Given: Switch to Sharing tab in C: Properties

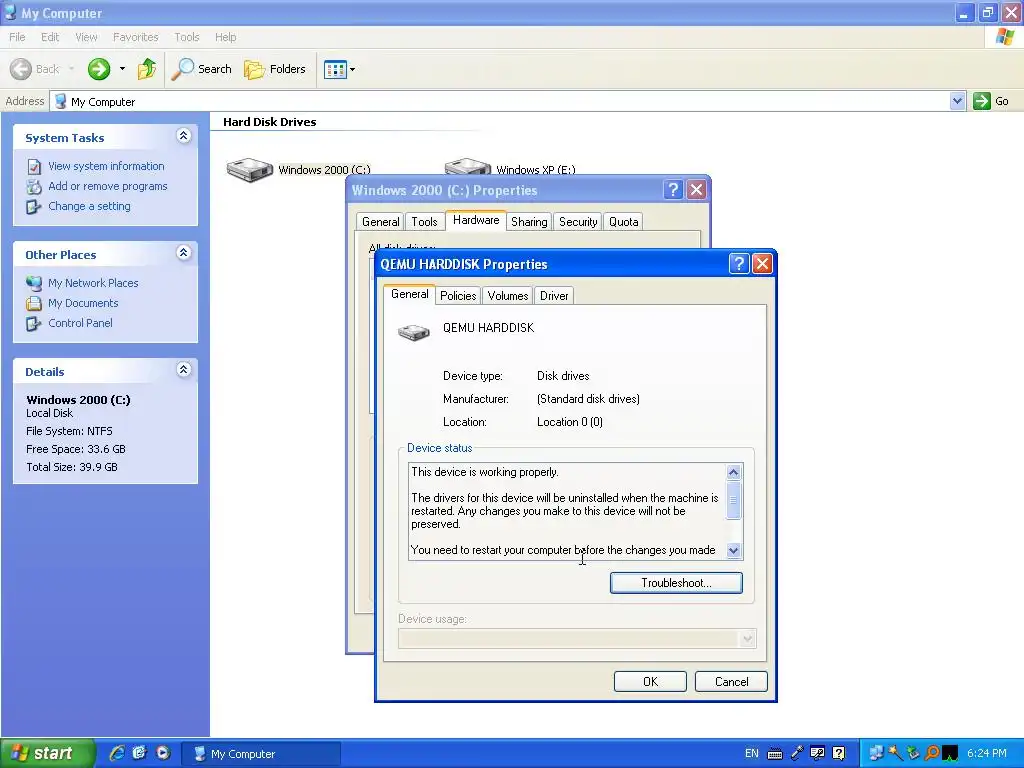Looking at the screenshot, I should point(529,222).
